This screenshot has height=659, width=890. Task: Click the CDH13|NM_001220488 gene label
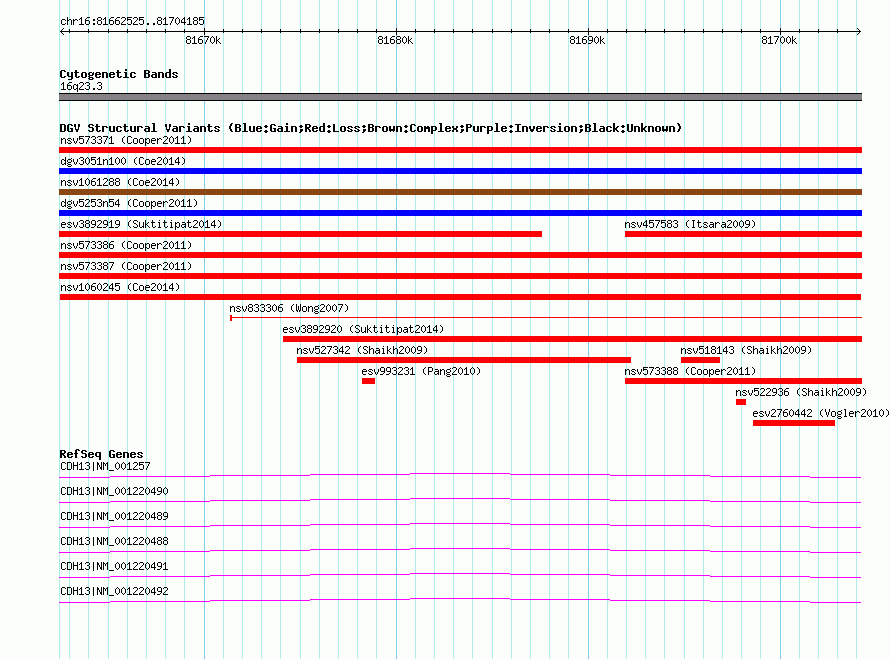pos(114,541)
